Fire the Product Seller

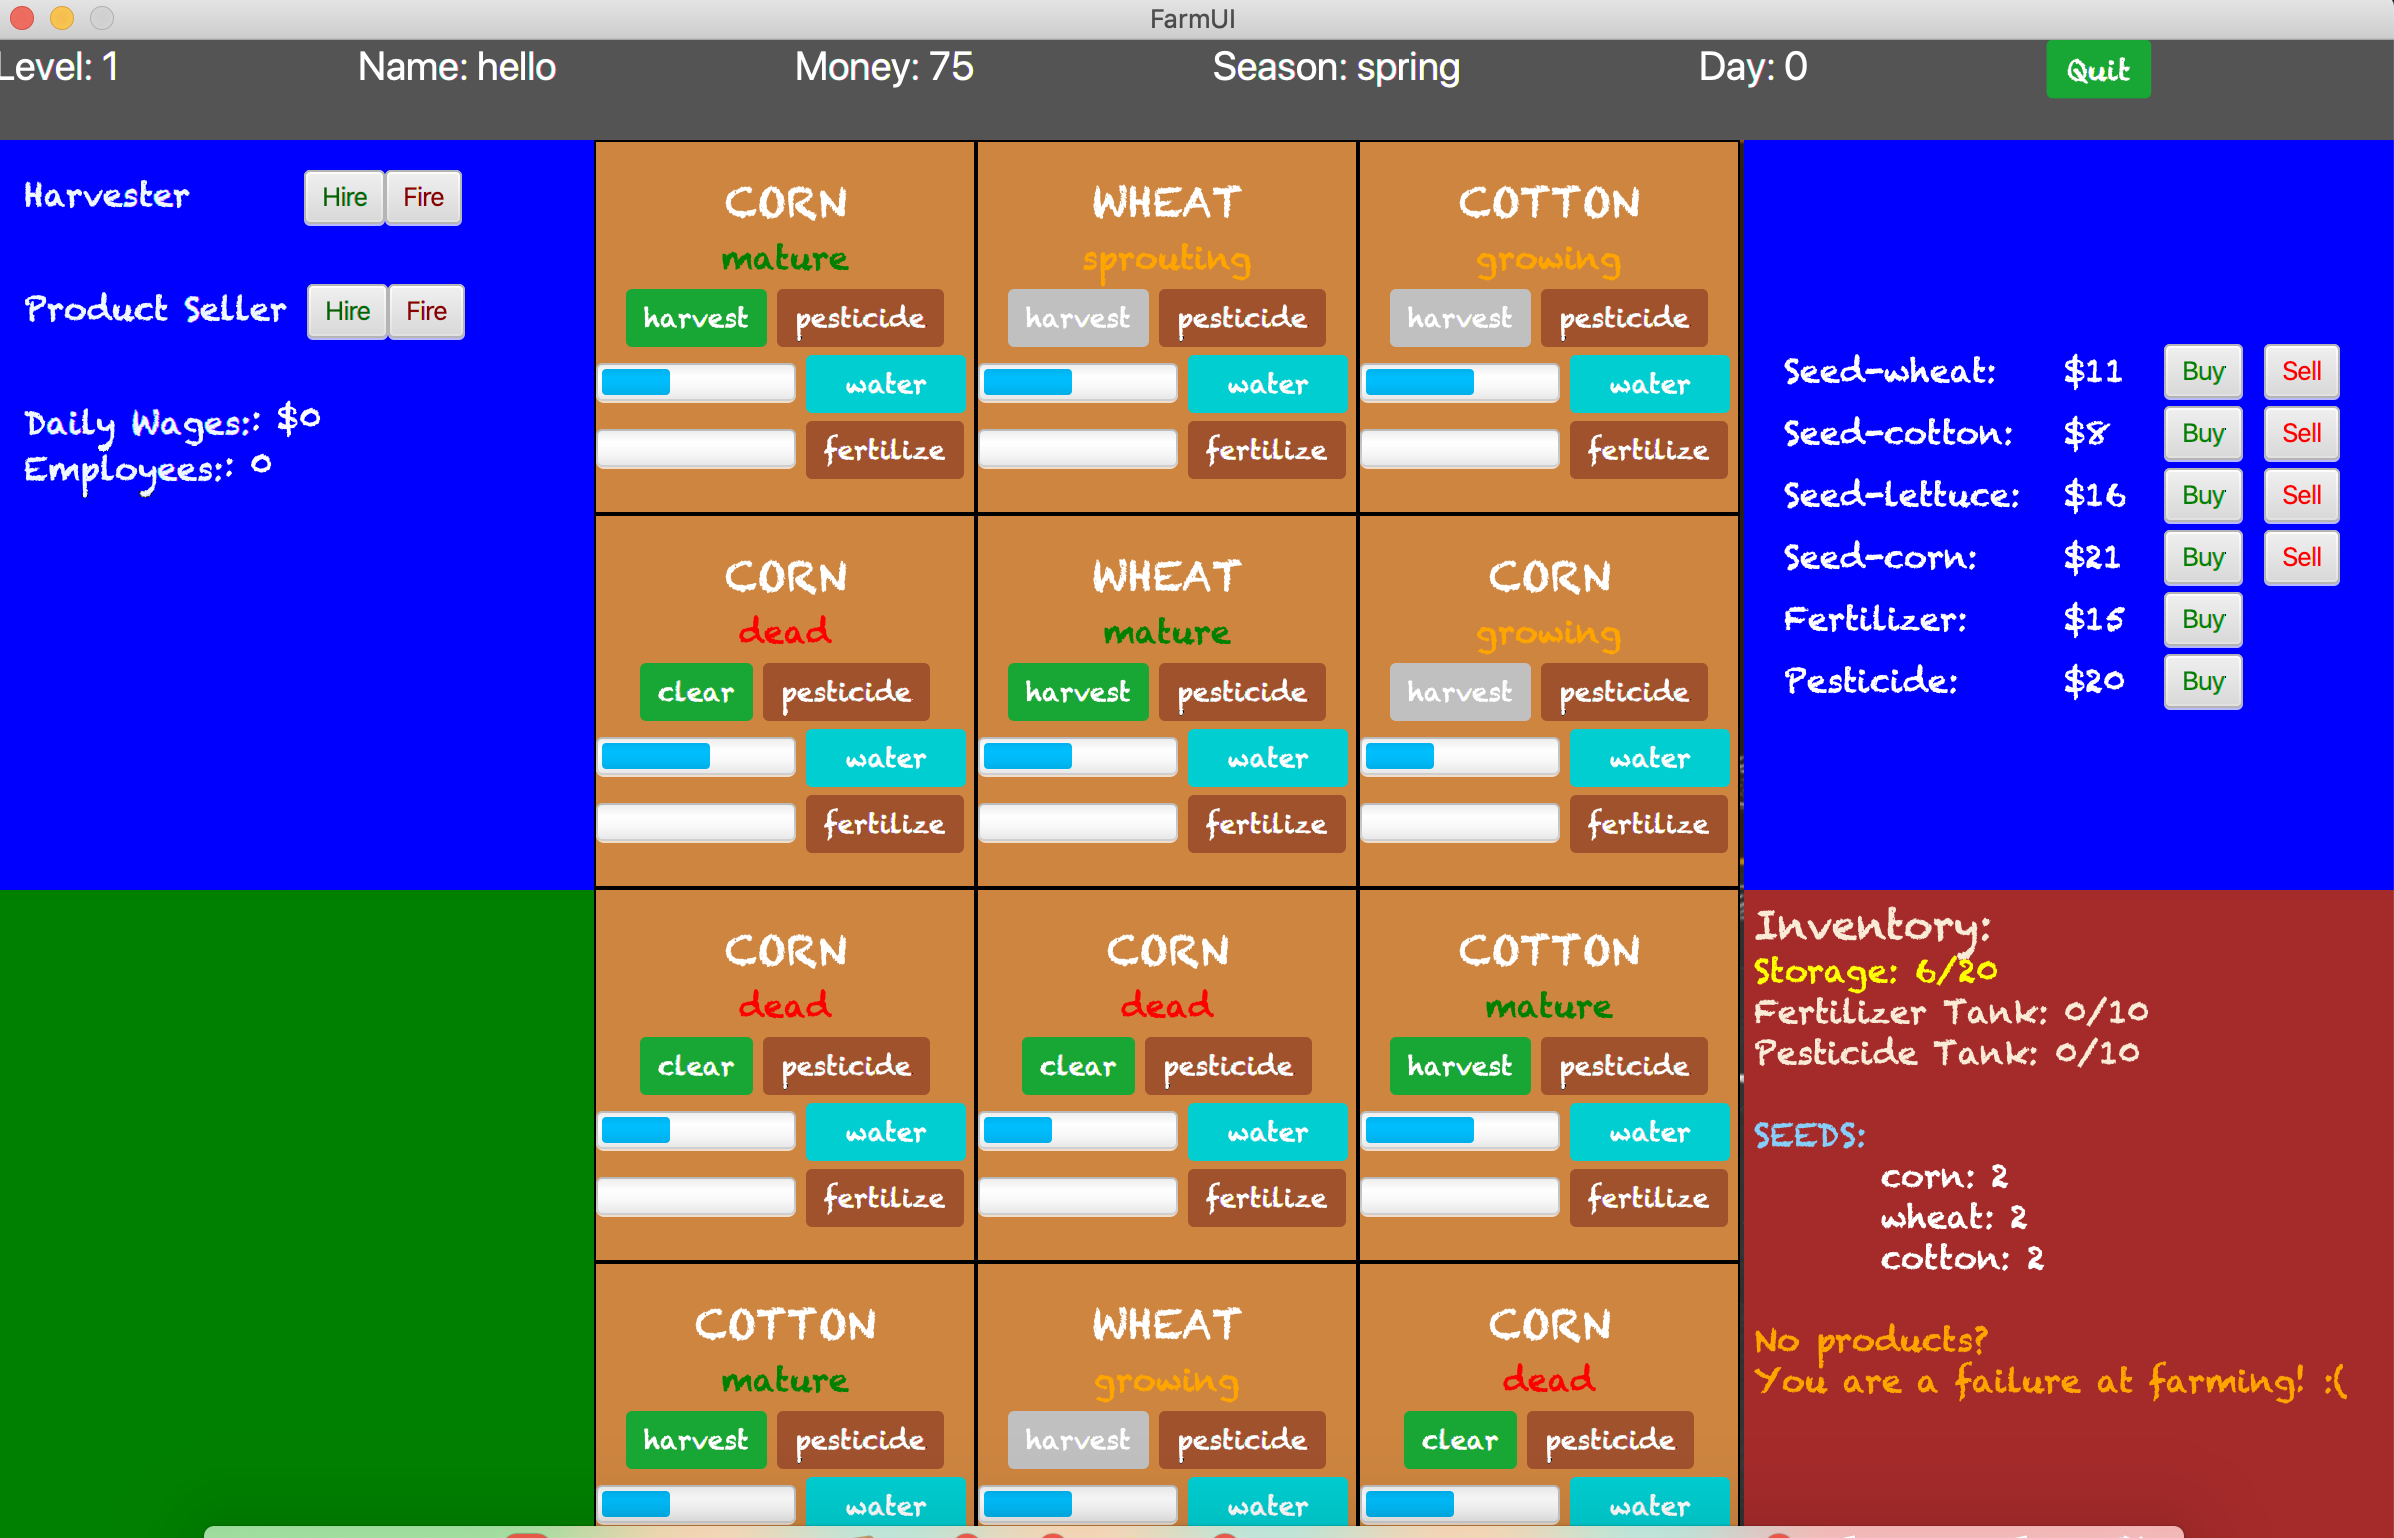(x=426, y=311)
